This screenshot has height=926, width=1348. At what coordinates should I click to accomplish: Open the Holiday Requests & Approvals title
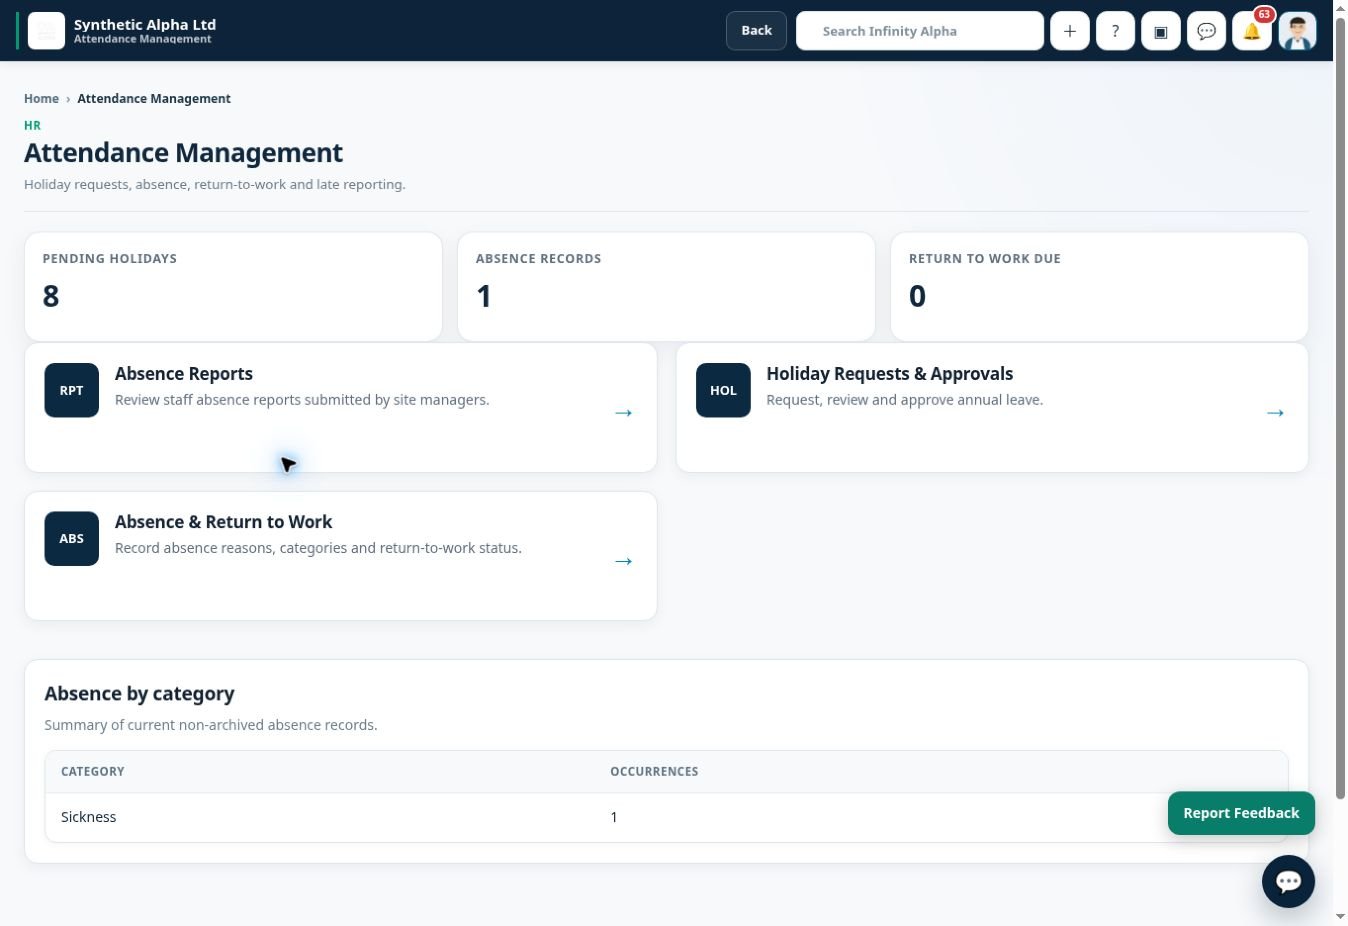(x=890, y=373)
